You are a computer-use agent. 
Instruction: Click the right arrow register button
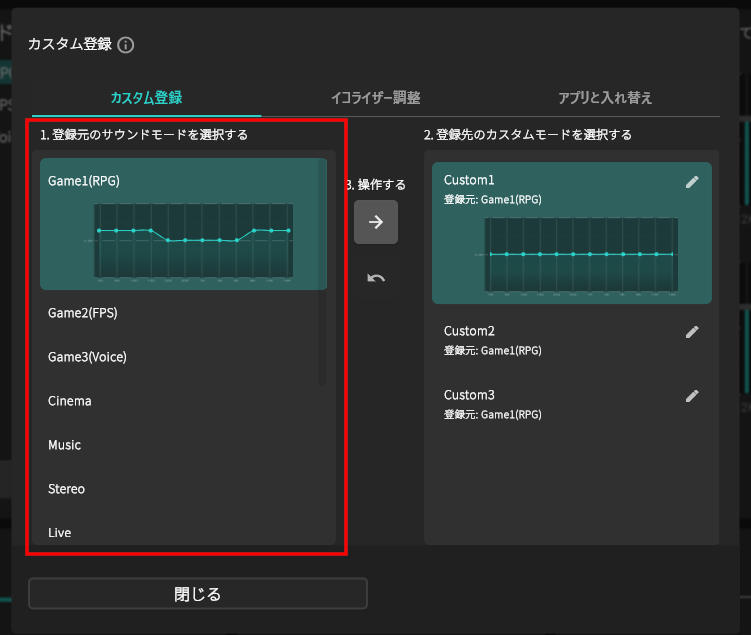(376, 222)
